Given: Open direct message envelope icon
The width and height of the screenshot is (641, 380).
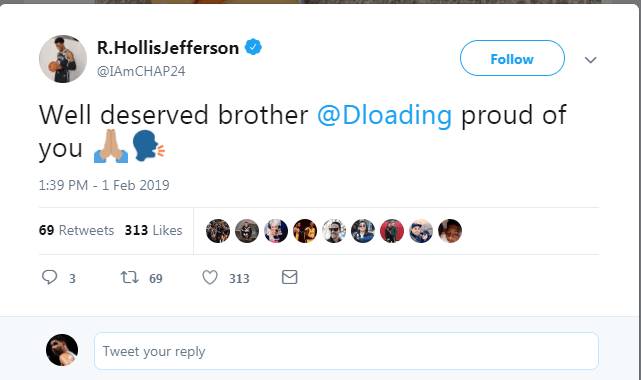Looking at the screenshot, I should point(289,277).
